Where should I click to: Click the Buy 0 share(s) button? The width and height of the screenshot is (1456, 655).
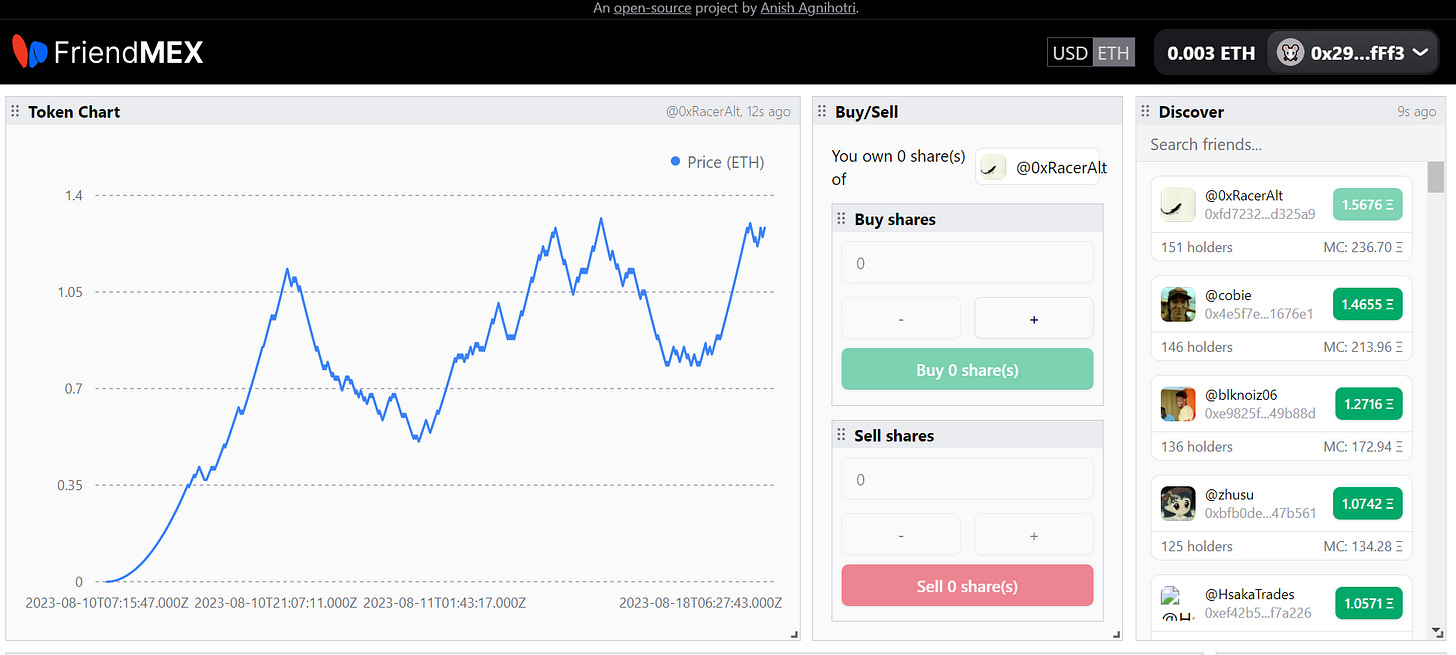[967, 369]
